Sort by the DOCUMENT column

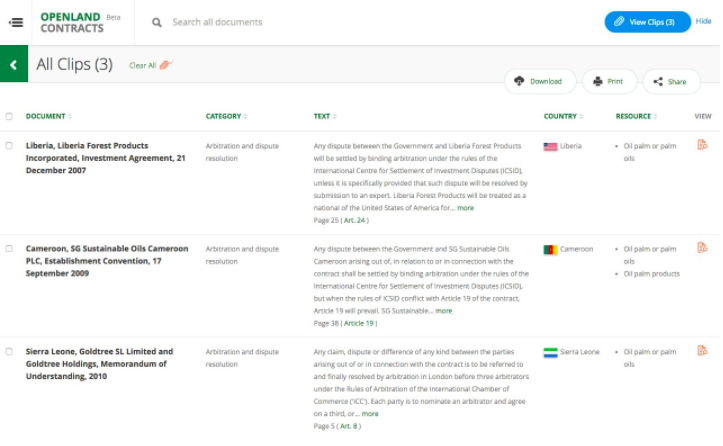[x=48, y=116]
